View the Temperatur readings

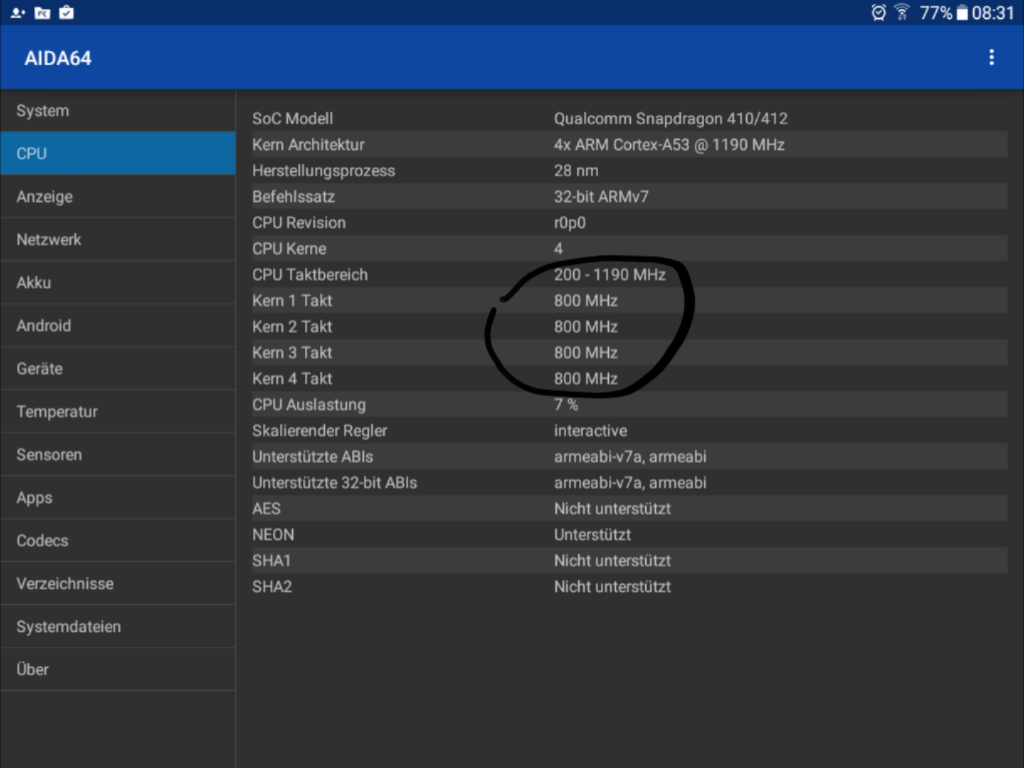pos(118,412)
